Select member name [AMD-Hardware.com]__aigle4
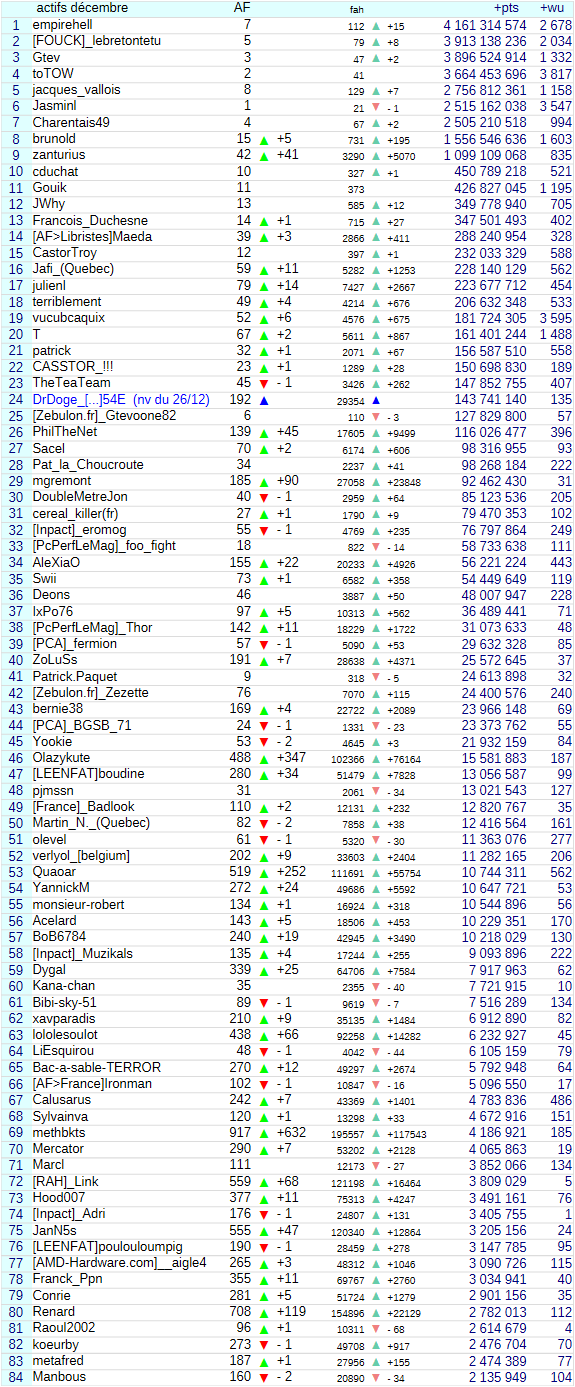The height and width of the screenshot is (1387, 575). tap(119, 1264)
